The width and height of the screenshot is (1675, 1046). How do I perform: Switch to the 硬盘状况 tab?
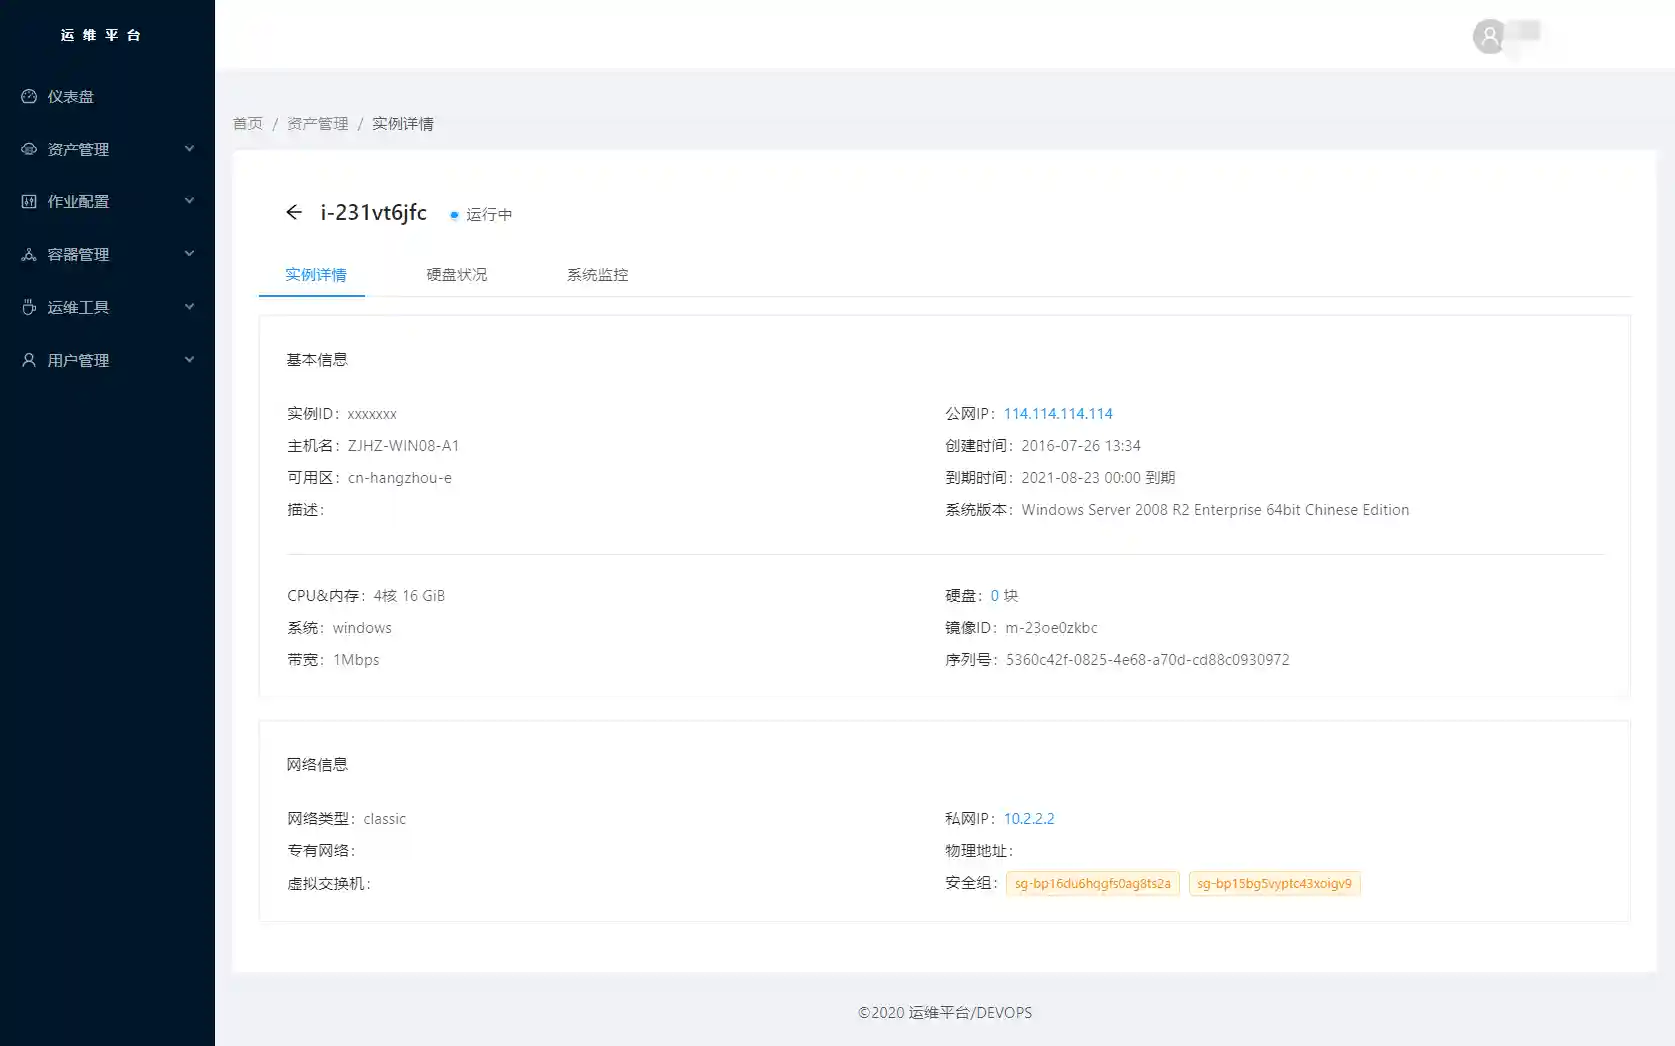[457, 275]
